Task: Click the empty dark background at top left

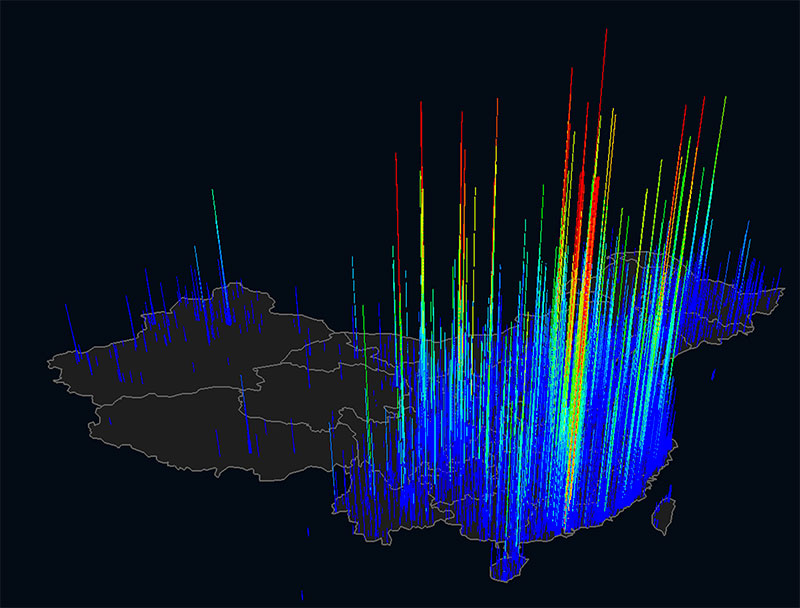Action: point(100,80)
